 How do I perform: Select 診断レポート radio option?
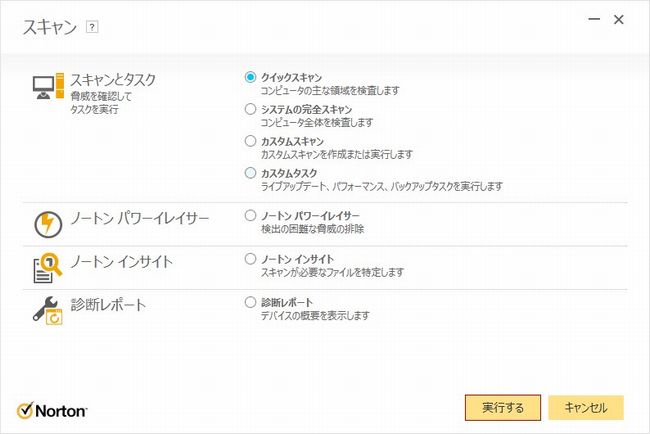click(250, 301)
